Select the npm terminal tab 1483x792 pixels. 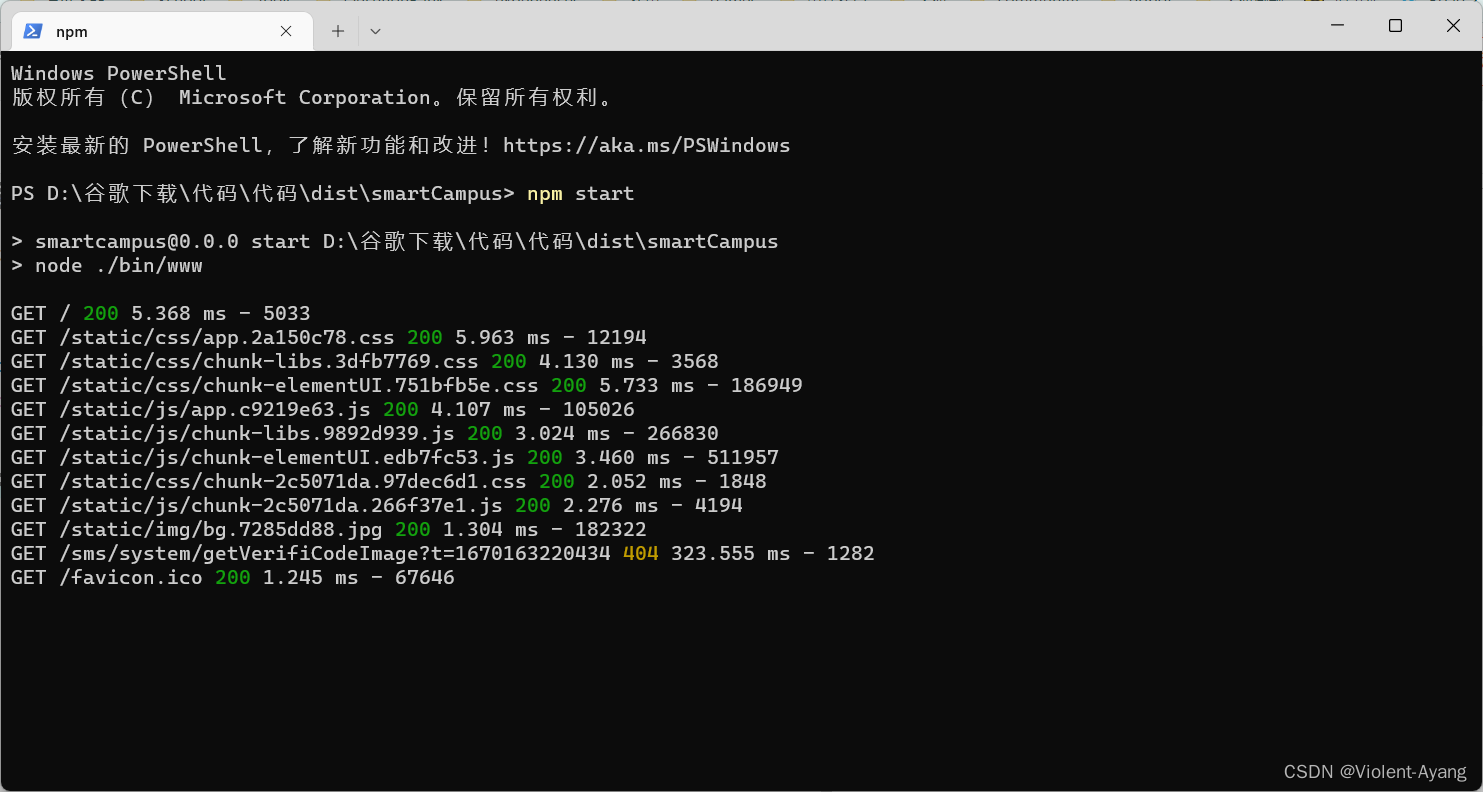click(162, 31)
